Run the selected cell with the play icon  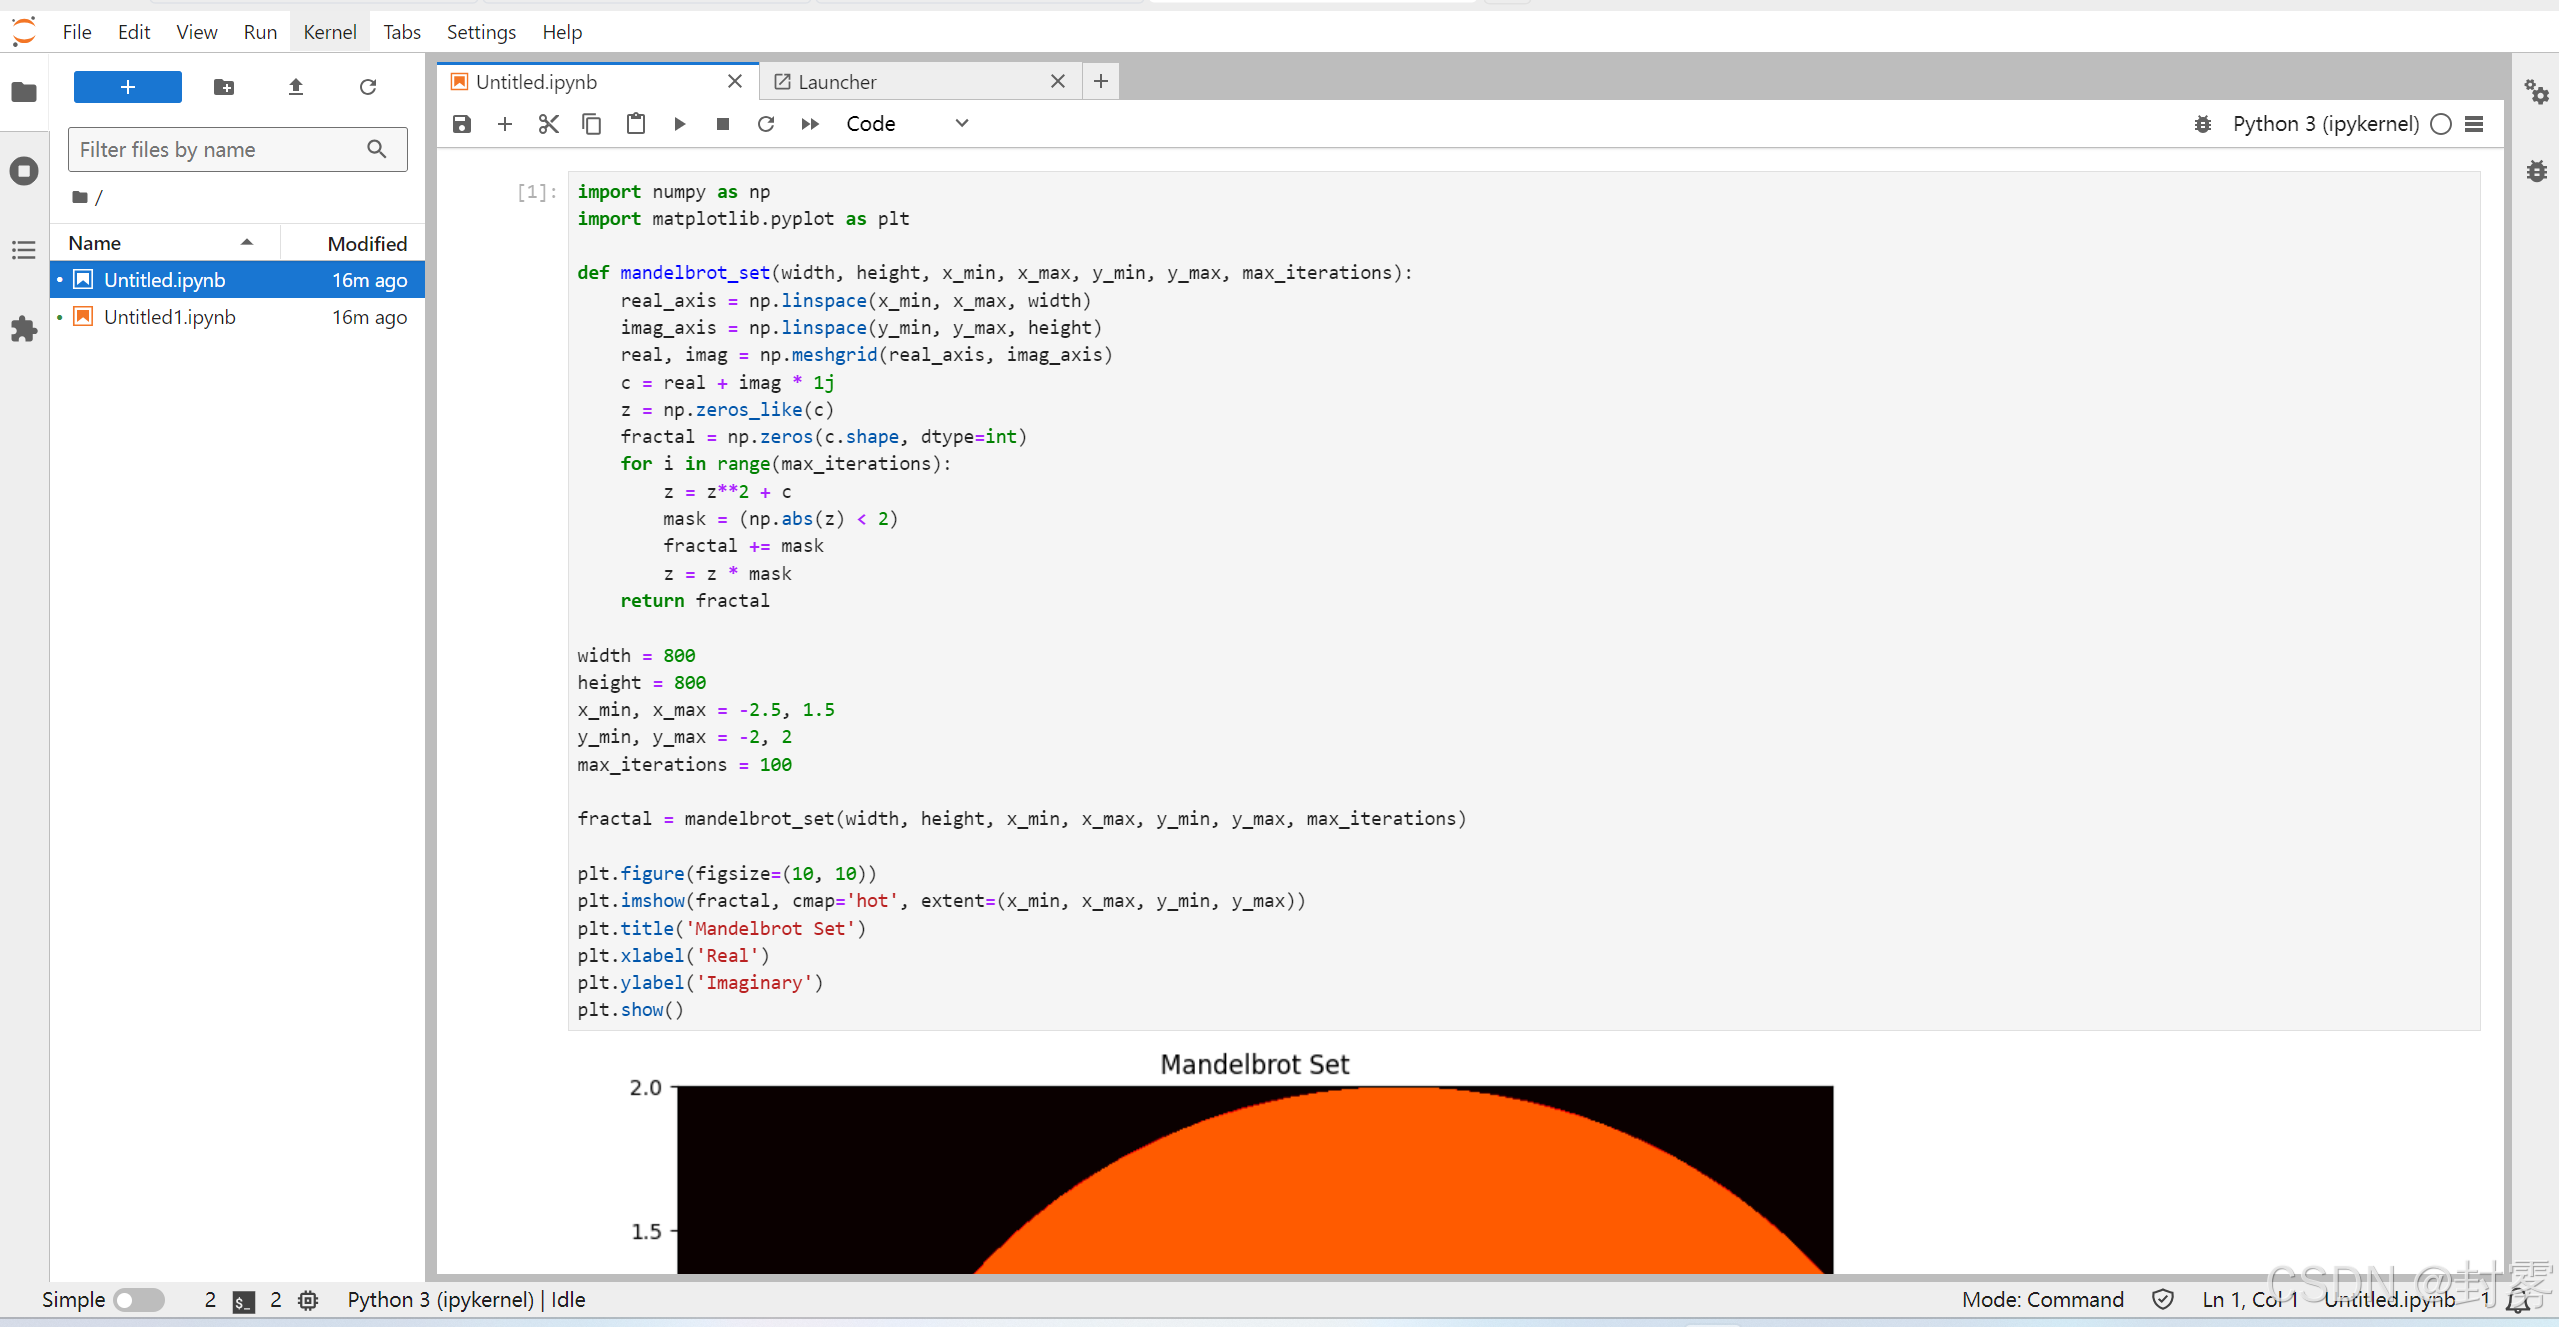(x=679, y=124)
